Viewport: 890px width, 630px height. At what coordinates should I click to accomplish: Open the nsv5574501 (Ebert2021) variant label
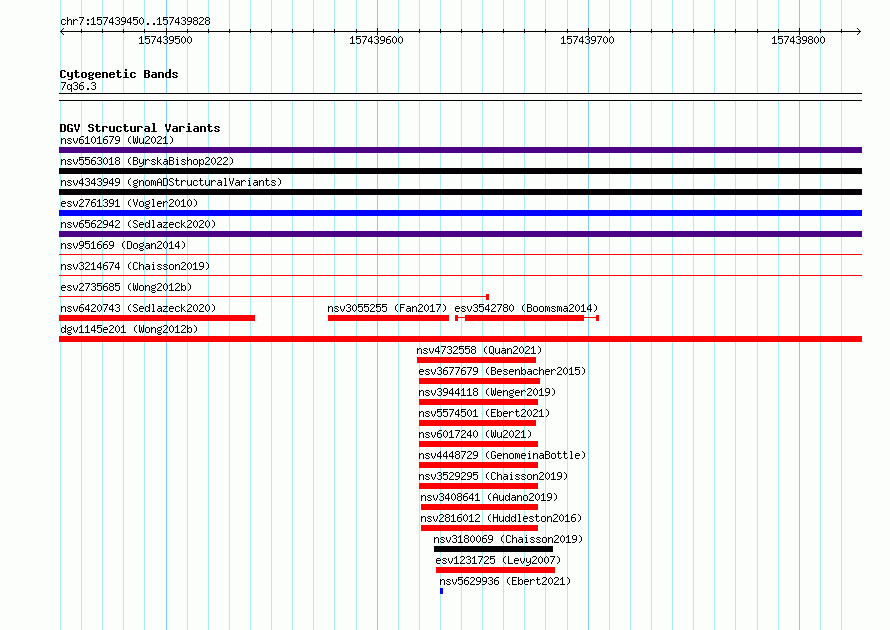coord(484,413)
